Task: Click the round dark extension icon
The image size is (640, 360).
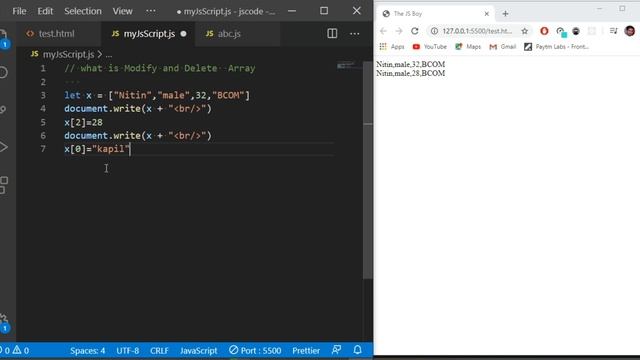Action: (576, 31)
